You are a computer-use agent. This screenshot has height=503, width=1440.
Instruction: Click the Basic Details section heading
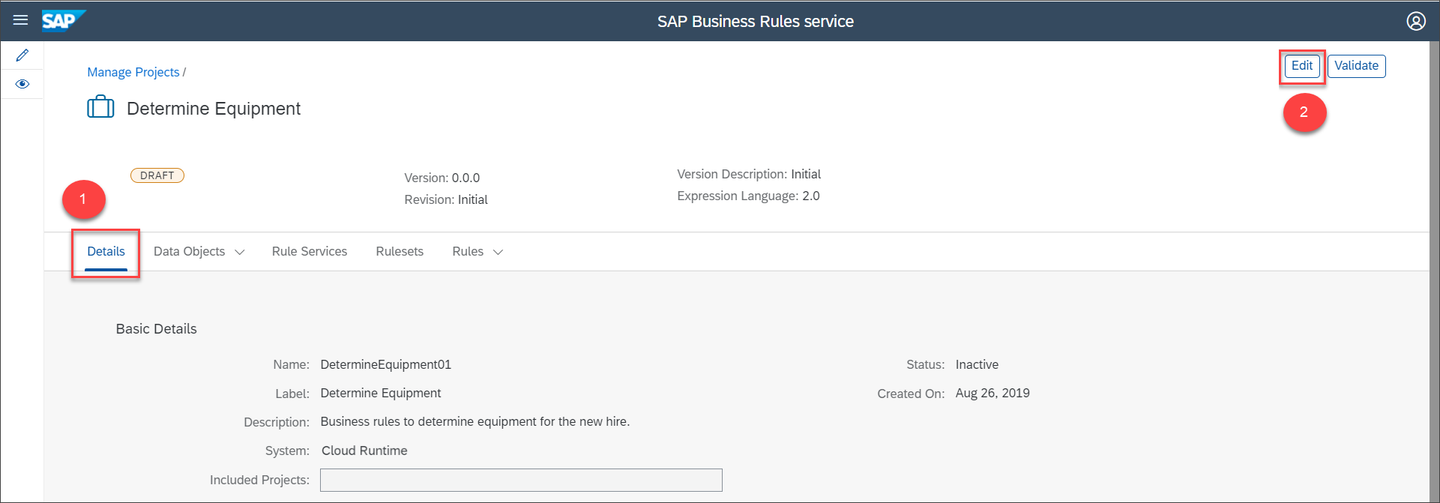[156, 329]
